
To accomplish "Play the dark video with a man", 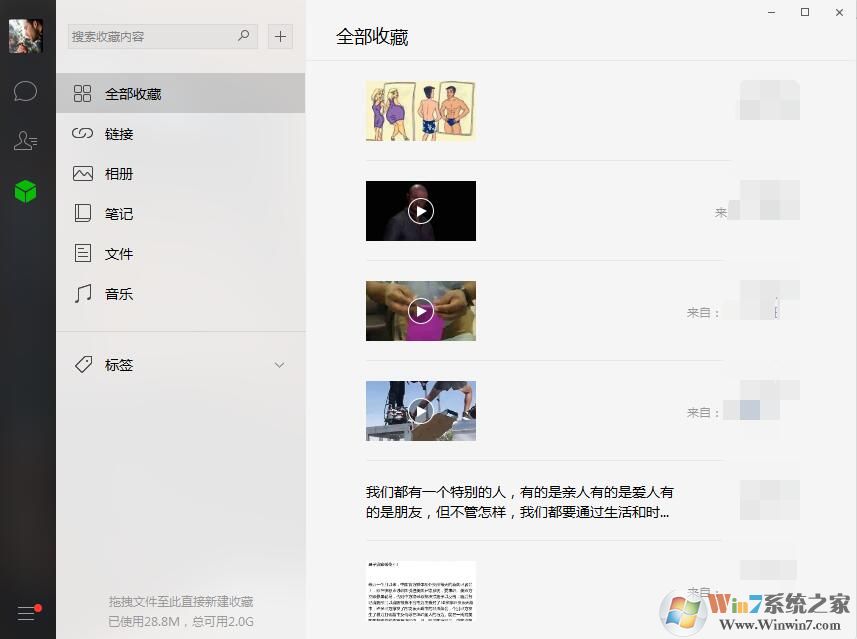I will click(x=421, y=211).
